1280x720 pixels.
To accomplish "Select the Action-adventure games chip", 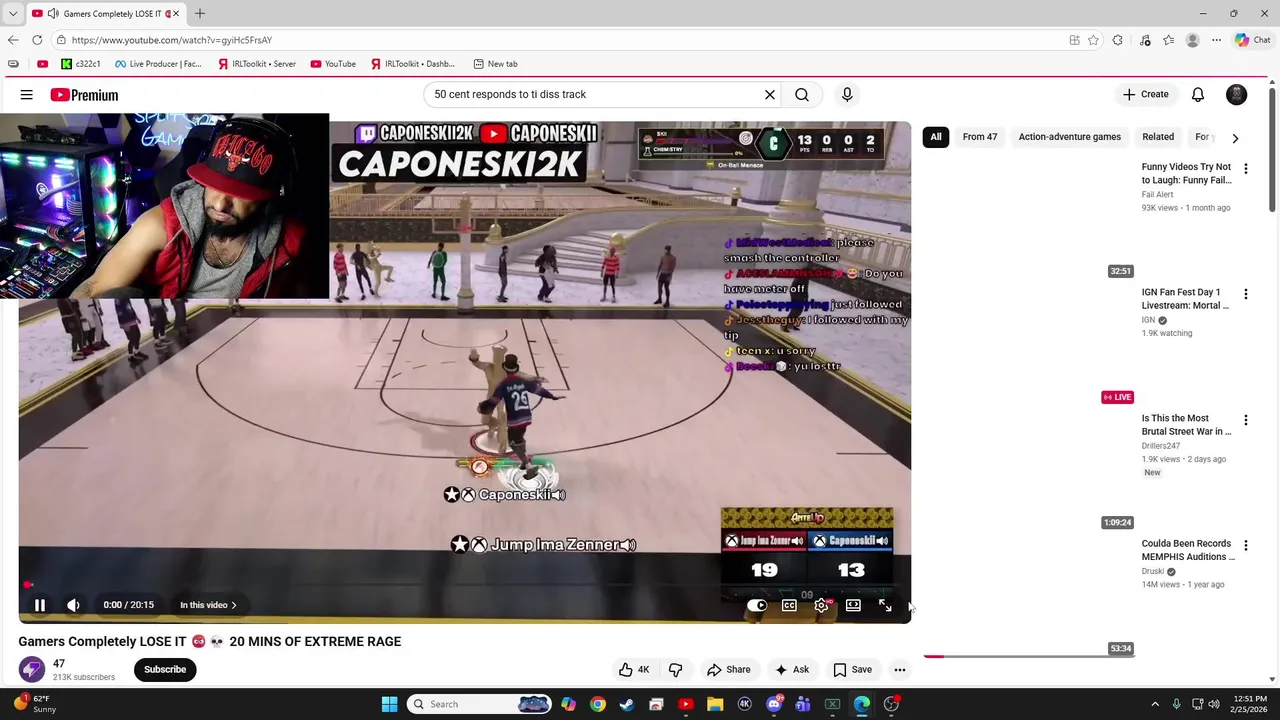I will click(1069, 137).
